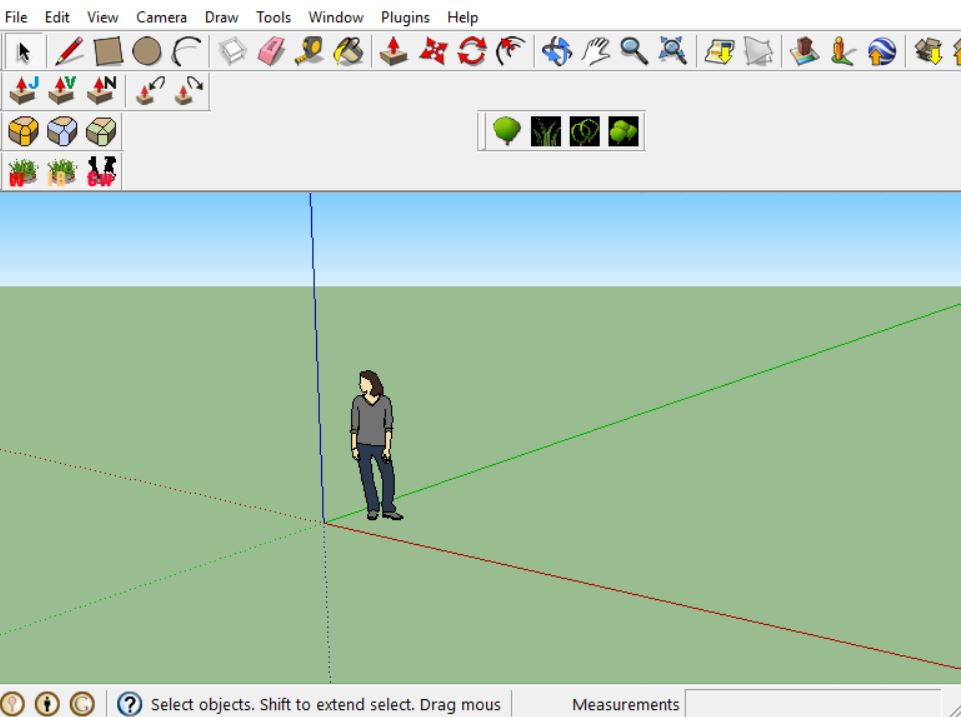Open the Camera menu

click(161, 17)
